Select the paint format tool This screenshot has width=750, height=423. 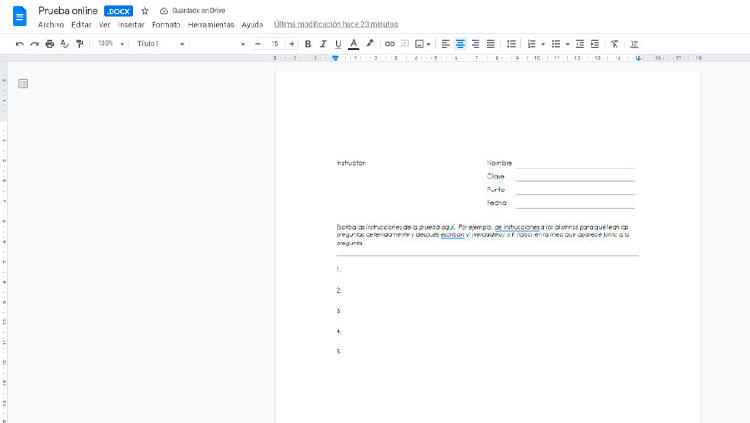(x=80, y=44)
